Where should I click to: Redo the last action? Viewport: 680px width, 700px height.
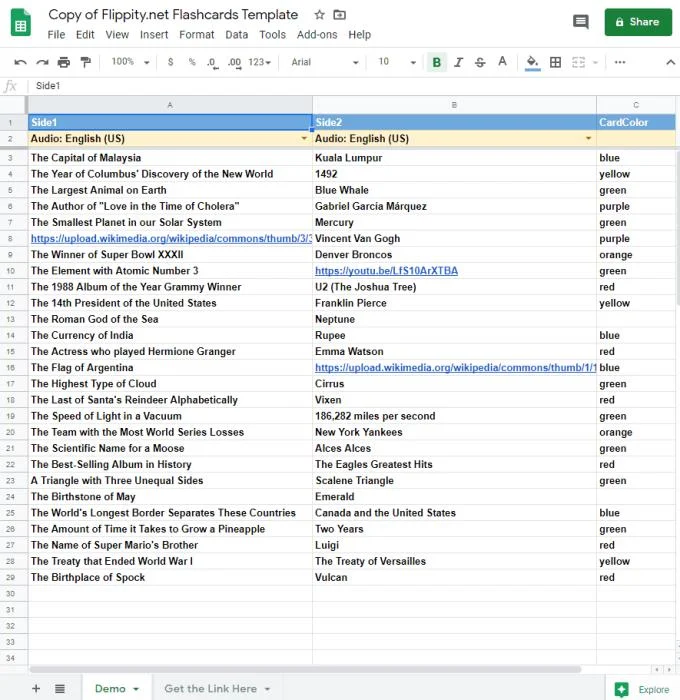[42, 62]
